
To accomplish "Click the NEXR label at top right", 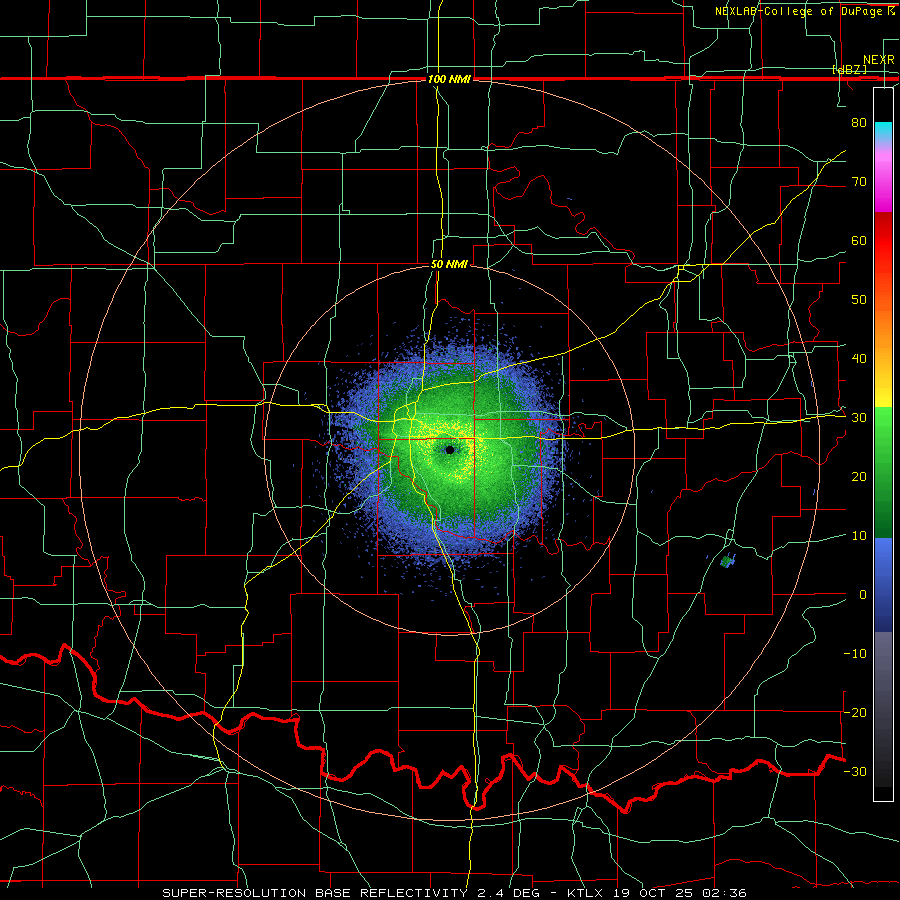I will [878, 60].
